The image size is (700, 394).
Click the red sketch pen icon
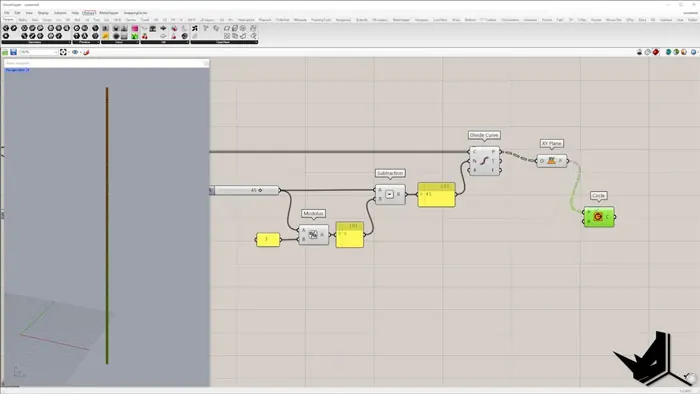[x=87, y=52]
